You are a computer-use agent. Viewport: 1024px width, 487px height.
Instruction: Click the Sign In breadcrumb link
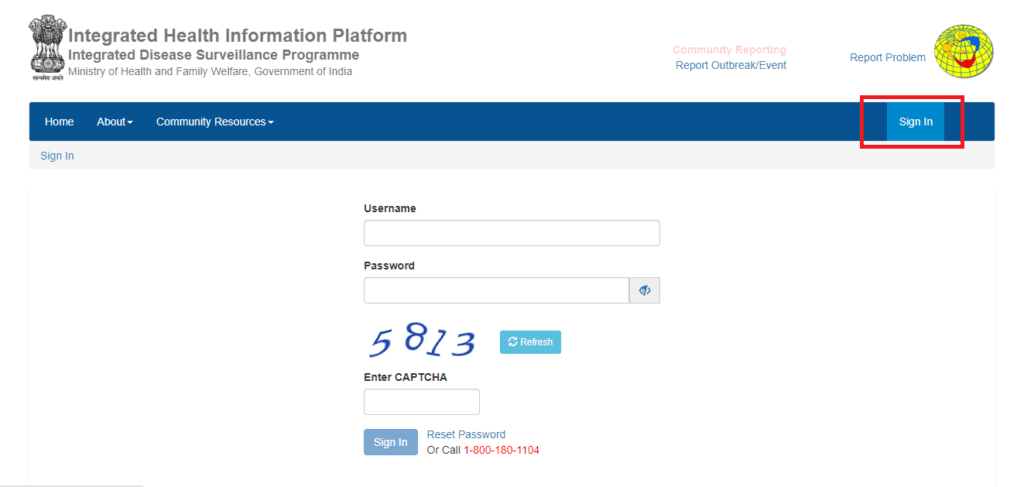[x=57, y=156]
